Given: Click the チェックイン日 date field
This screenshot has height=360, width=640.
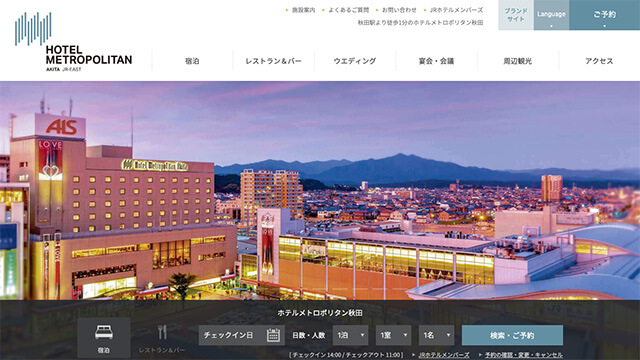Looking at the screenshot, I should pos(242,335).
